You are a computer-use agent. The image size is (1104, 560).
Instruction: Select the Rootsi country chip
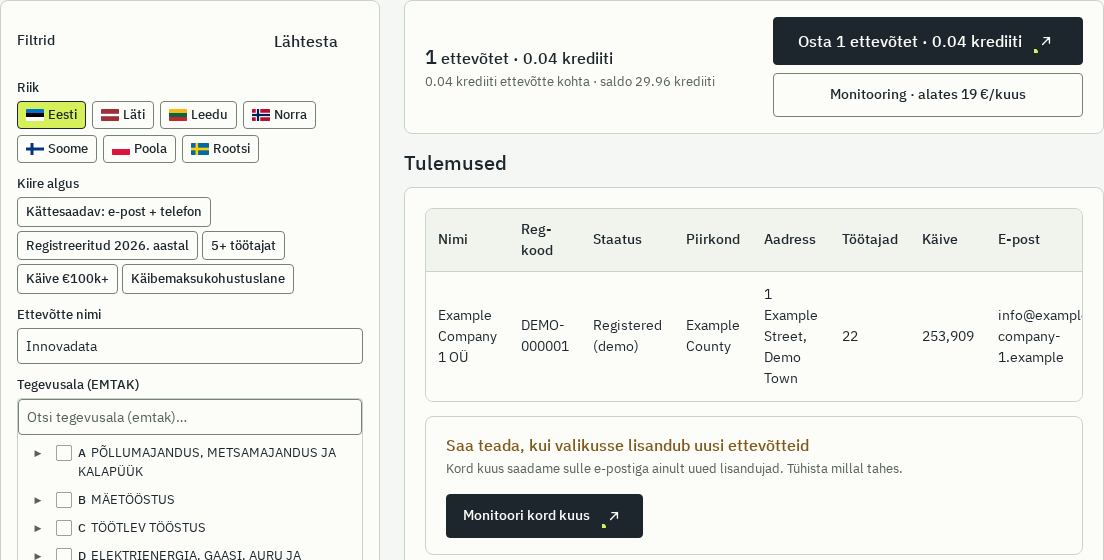click(220, 149)
